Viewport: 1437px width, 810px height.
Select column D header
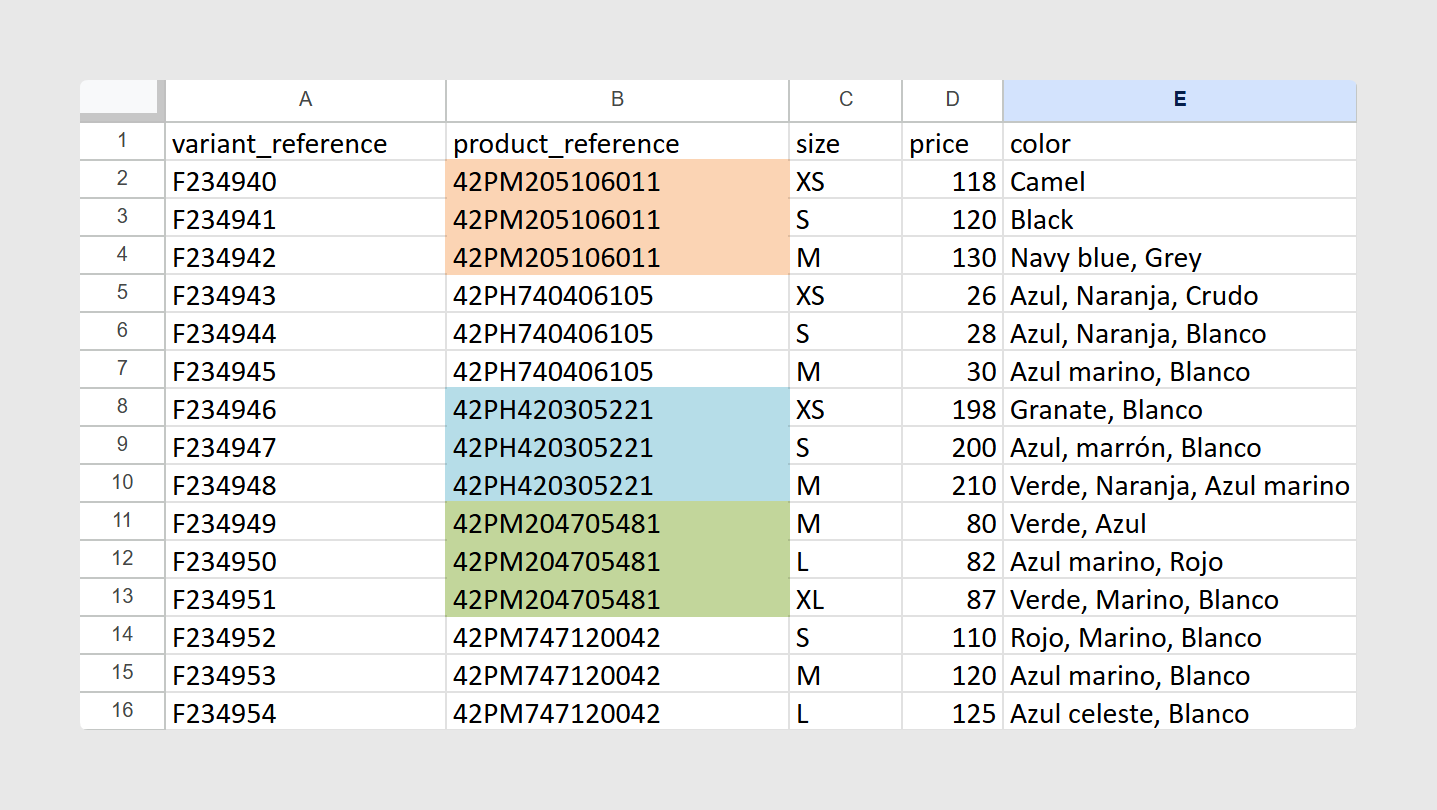952,100
